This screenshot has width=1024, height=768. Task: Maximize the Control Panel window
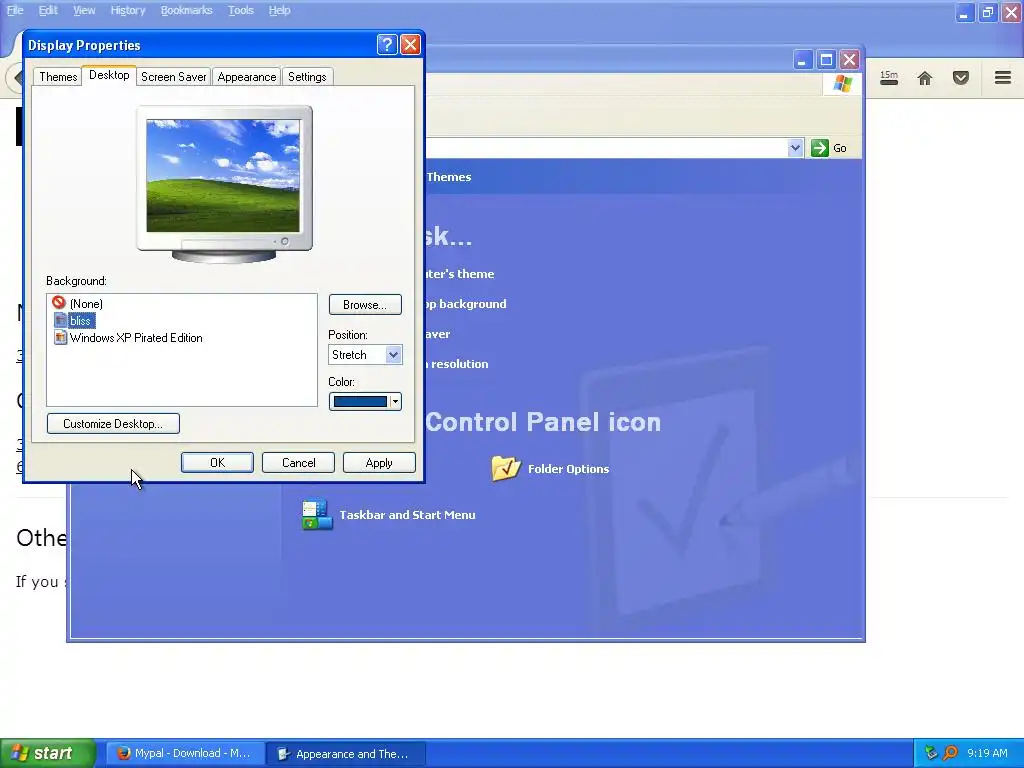(826, 60)
